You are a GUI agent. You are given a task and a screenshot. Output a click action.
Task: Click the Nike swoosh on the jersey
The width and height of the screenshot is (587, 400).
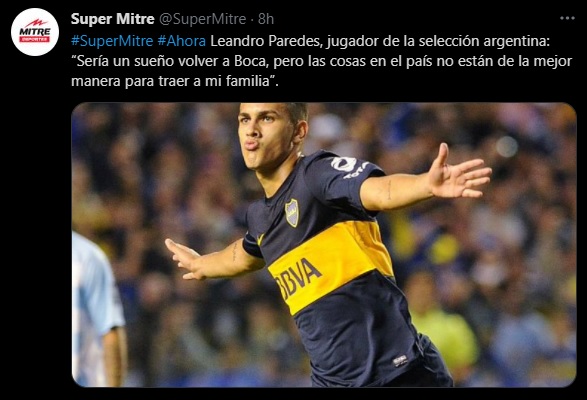coord(260,239)
